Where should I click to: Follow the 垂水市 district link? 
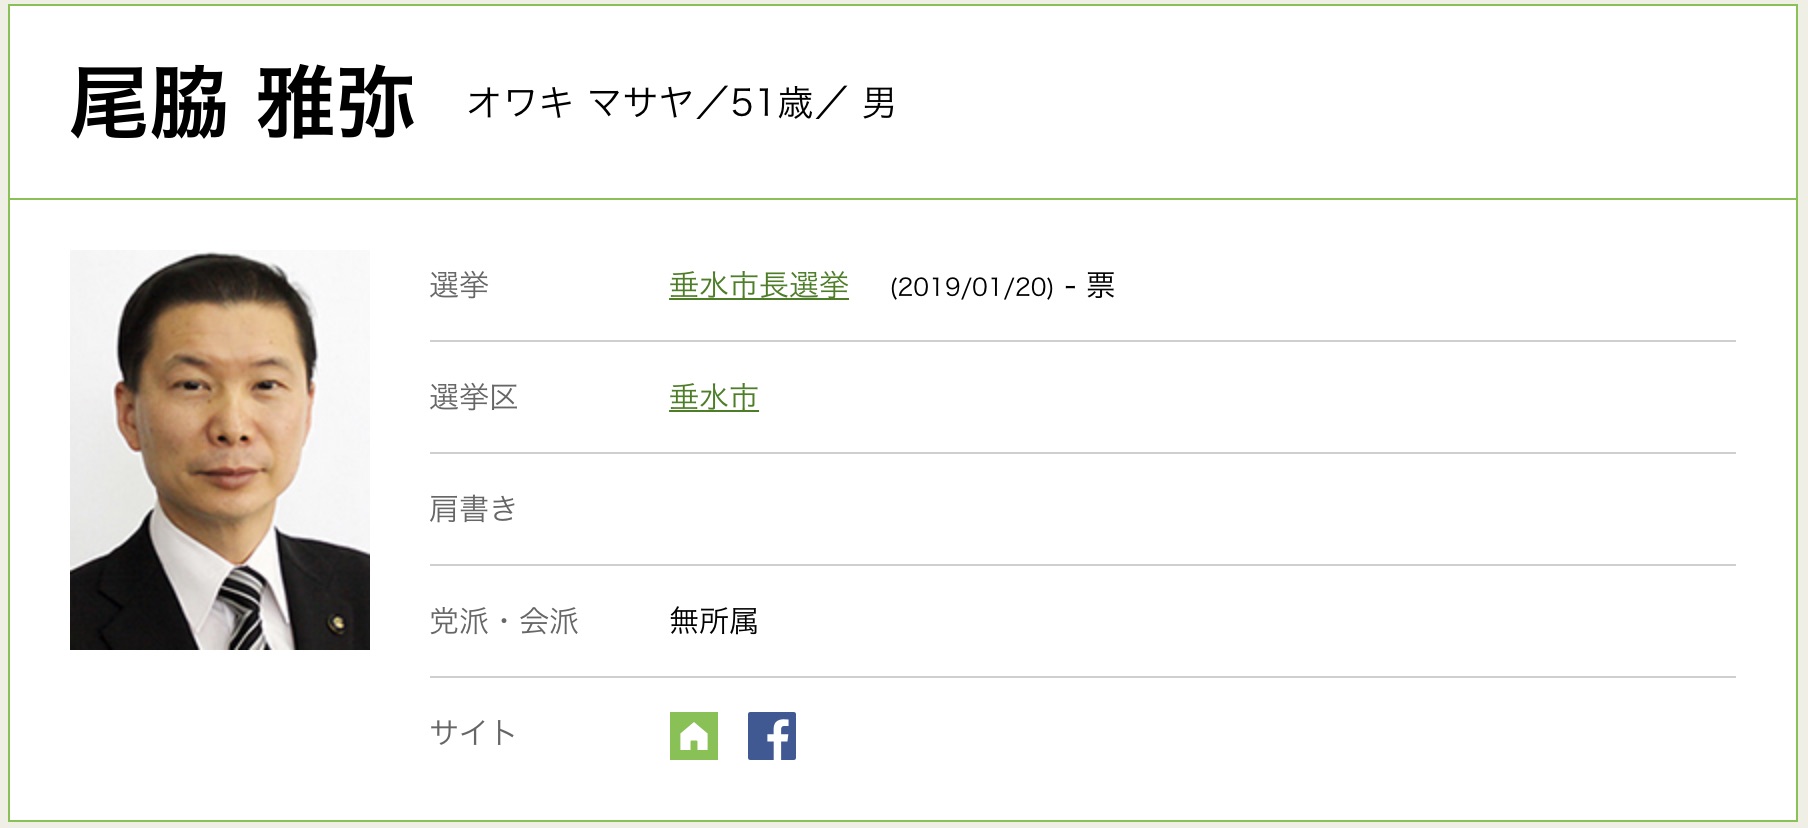(714, 398)
